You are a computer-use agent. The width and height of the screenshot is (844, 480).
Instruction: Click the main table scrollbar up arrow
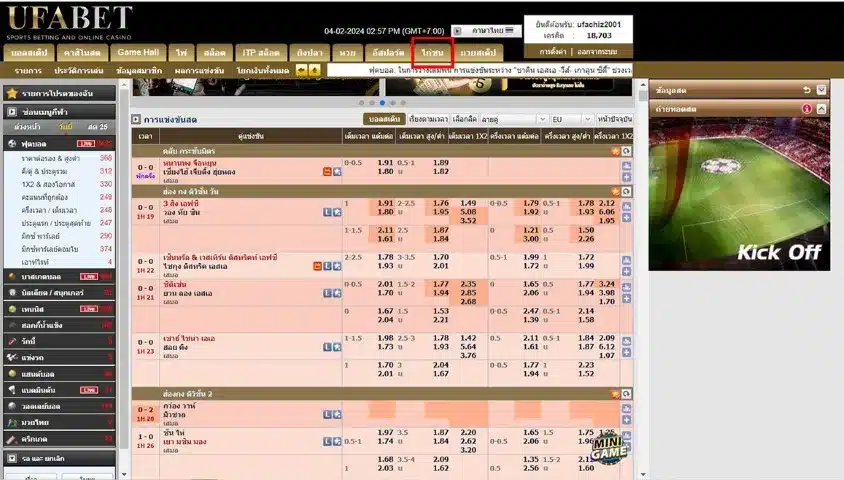pos(642,85)
